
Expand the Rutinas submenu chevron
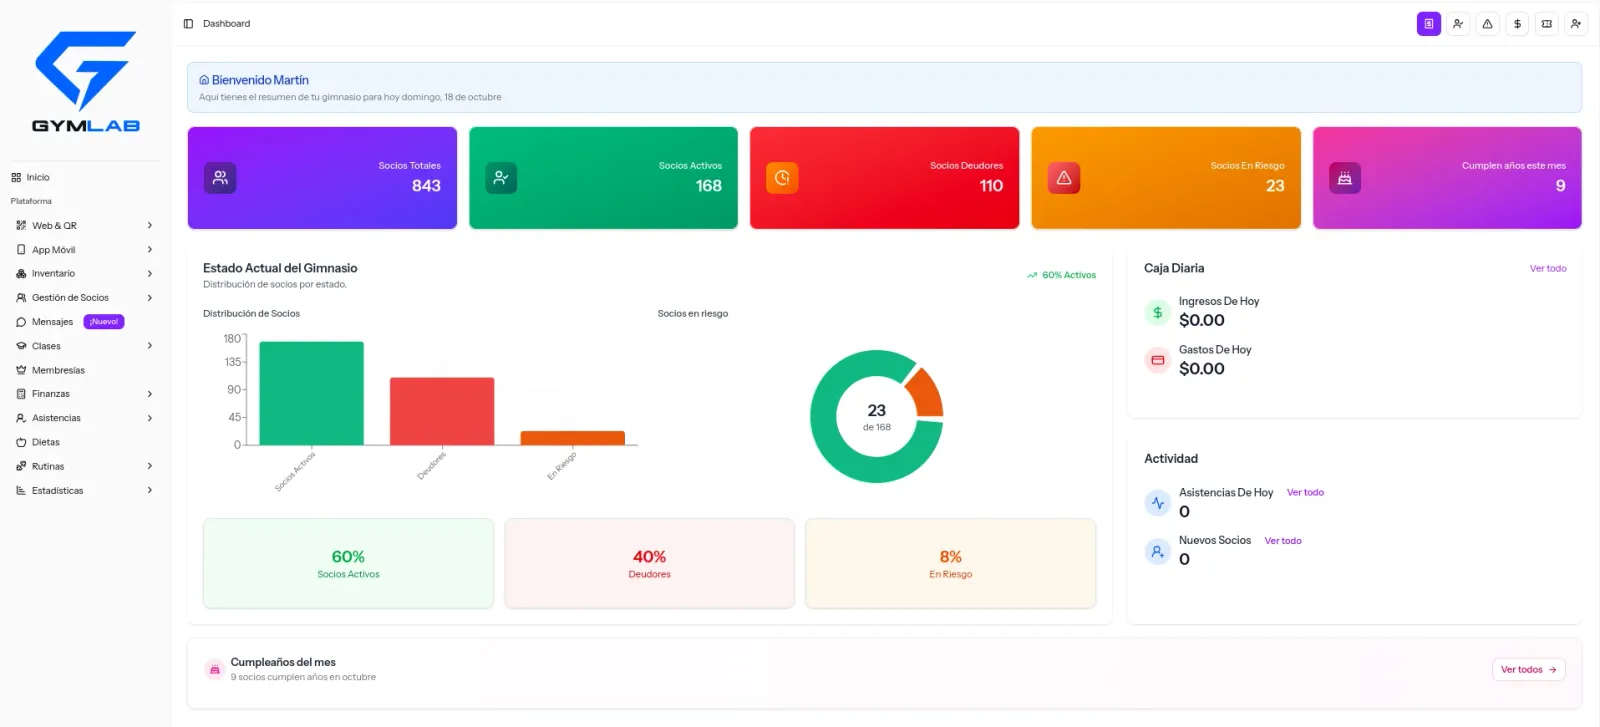pos(150,466)
